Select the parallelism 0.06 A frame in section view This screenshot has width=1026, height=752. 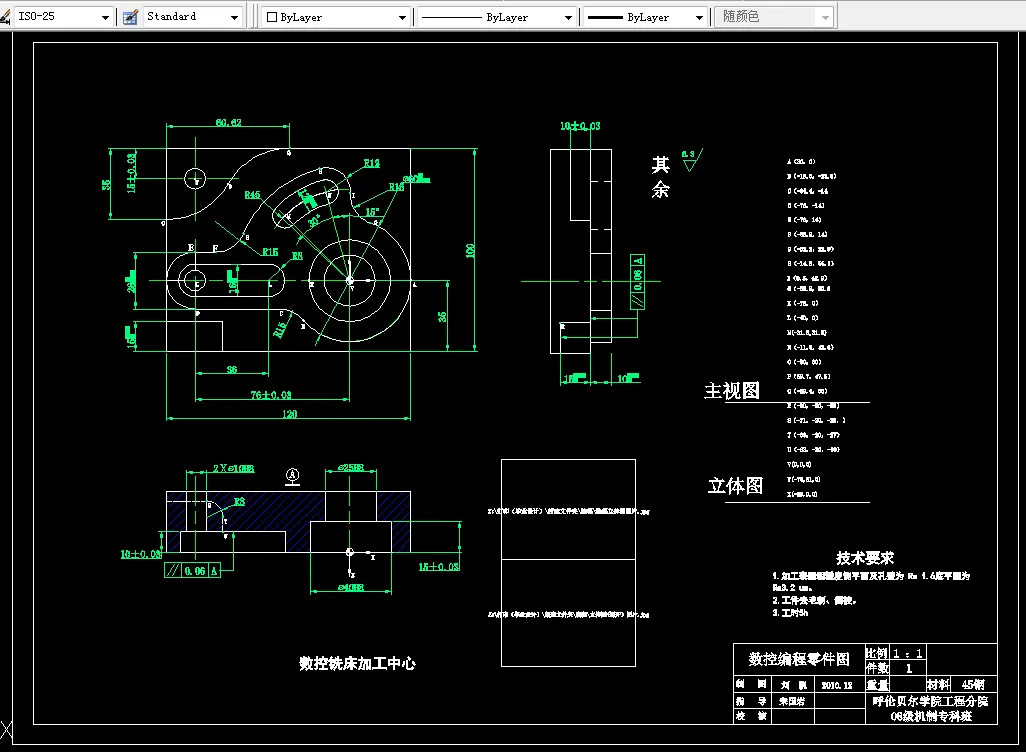pyautogui.click(x=192, y=571)
